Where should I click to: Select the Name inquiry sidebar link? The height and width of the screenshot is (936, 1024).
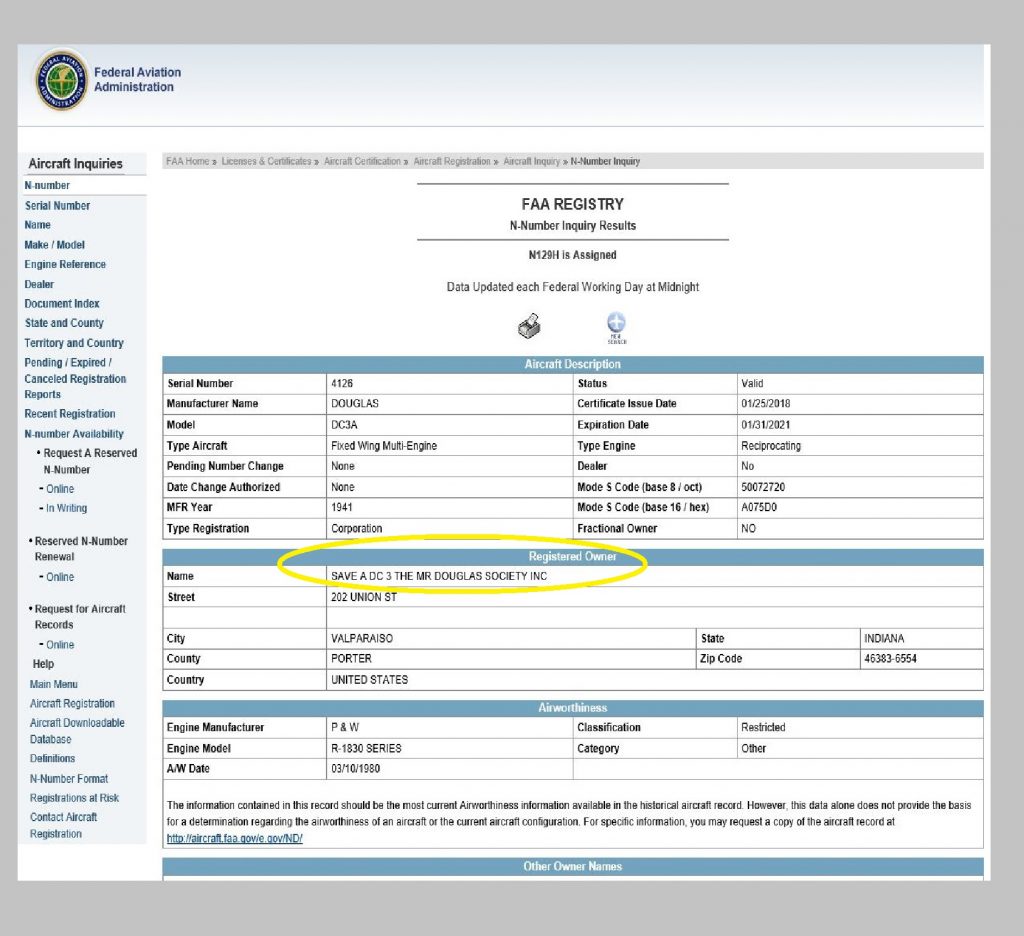37,225
